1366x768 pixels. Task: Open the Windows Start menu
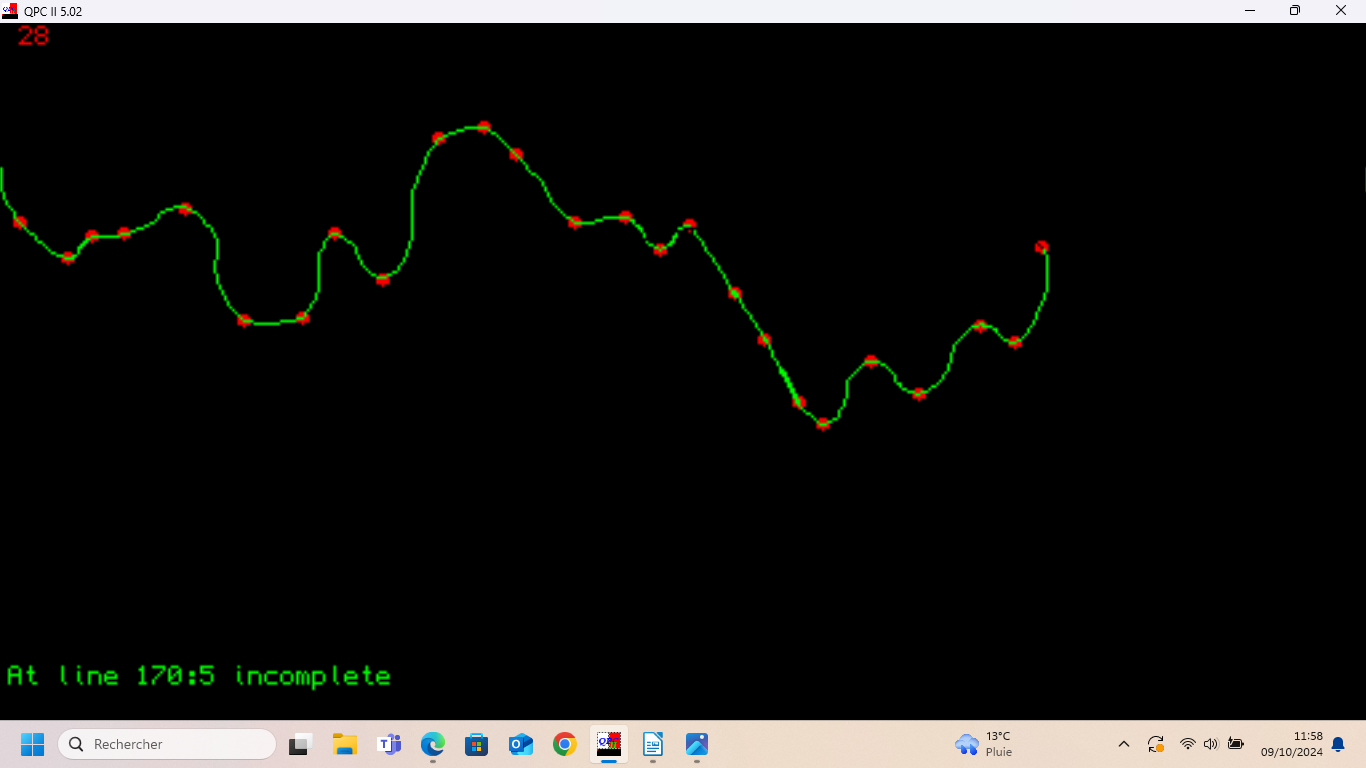point(33,744)
